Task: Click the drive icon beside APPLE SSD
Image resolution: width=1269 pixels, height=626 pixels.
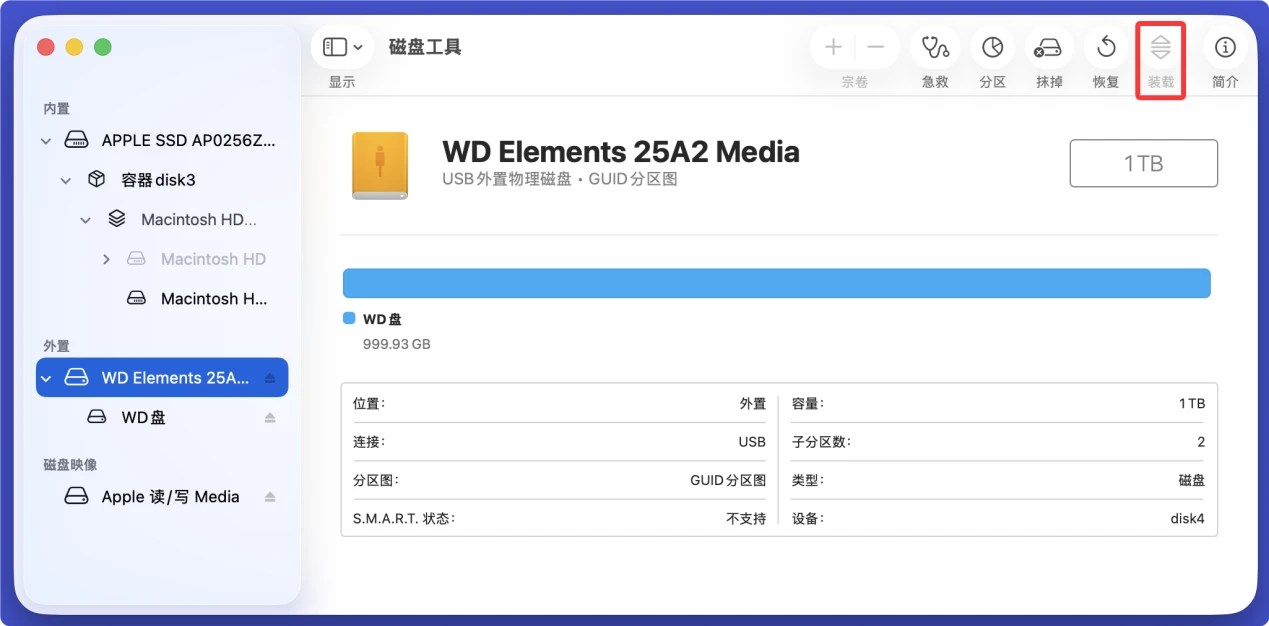Action: 77,141
